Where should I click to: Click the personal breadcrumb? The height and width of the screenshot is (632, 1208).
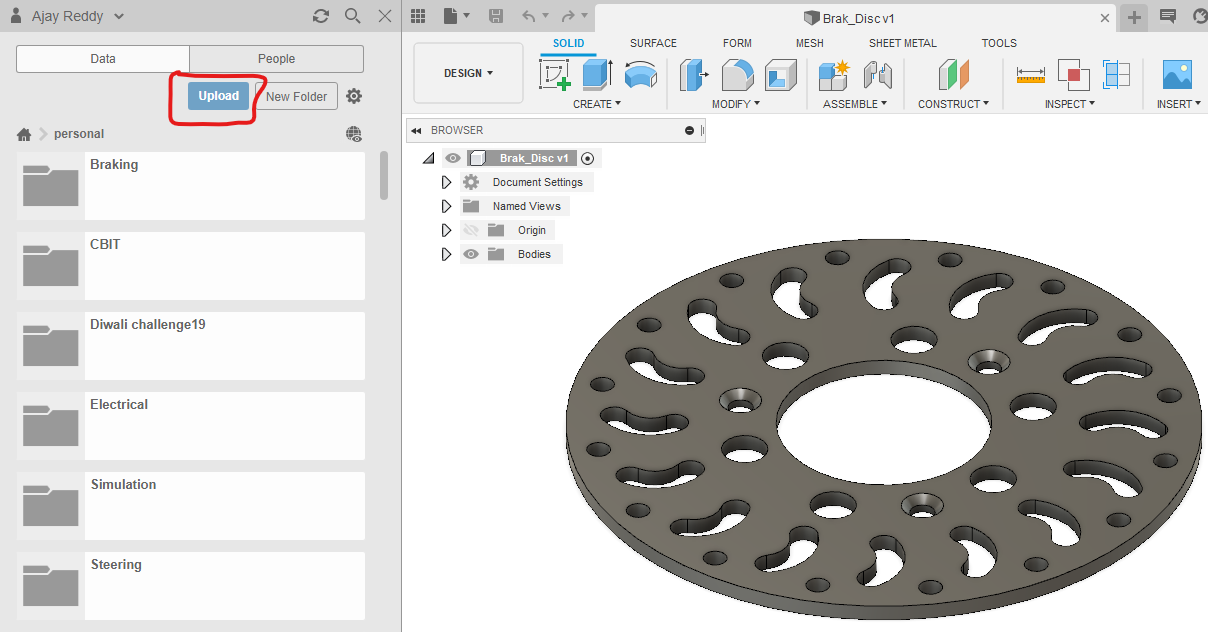pos(79,134)
